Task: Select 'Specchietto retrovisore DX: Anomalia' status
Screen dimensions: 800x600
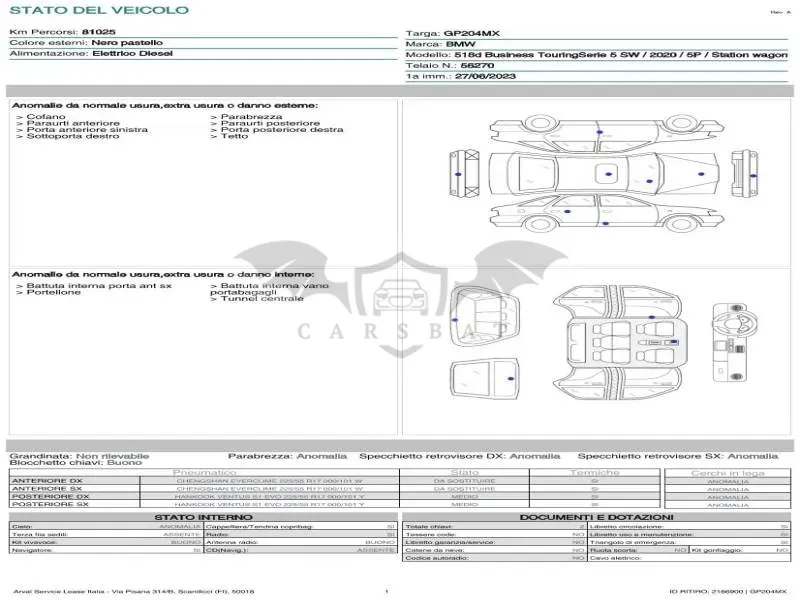Action: (460, 456)
